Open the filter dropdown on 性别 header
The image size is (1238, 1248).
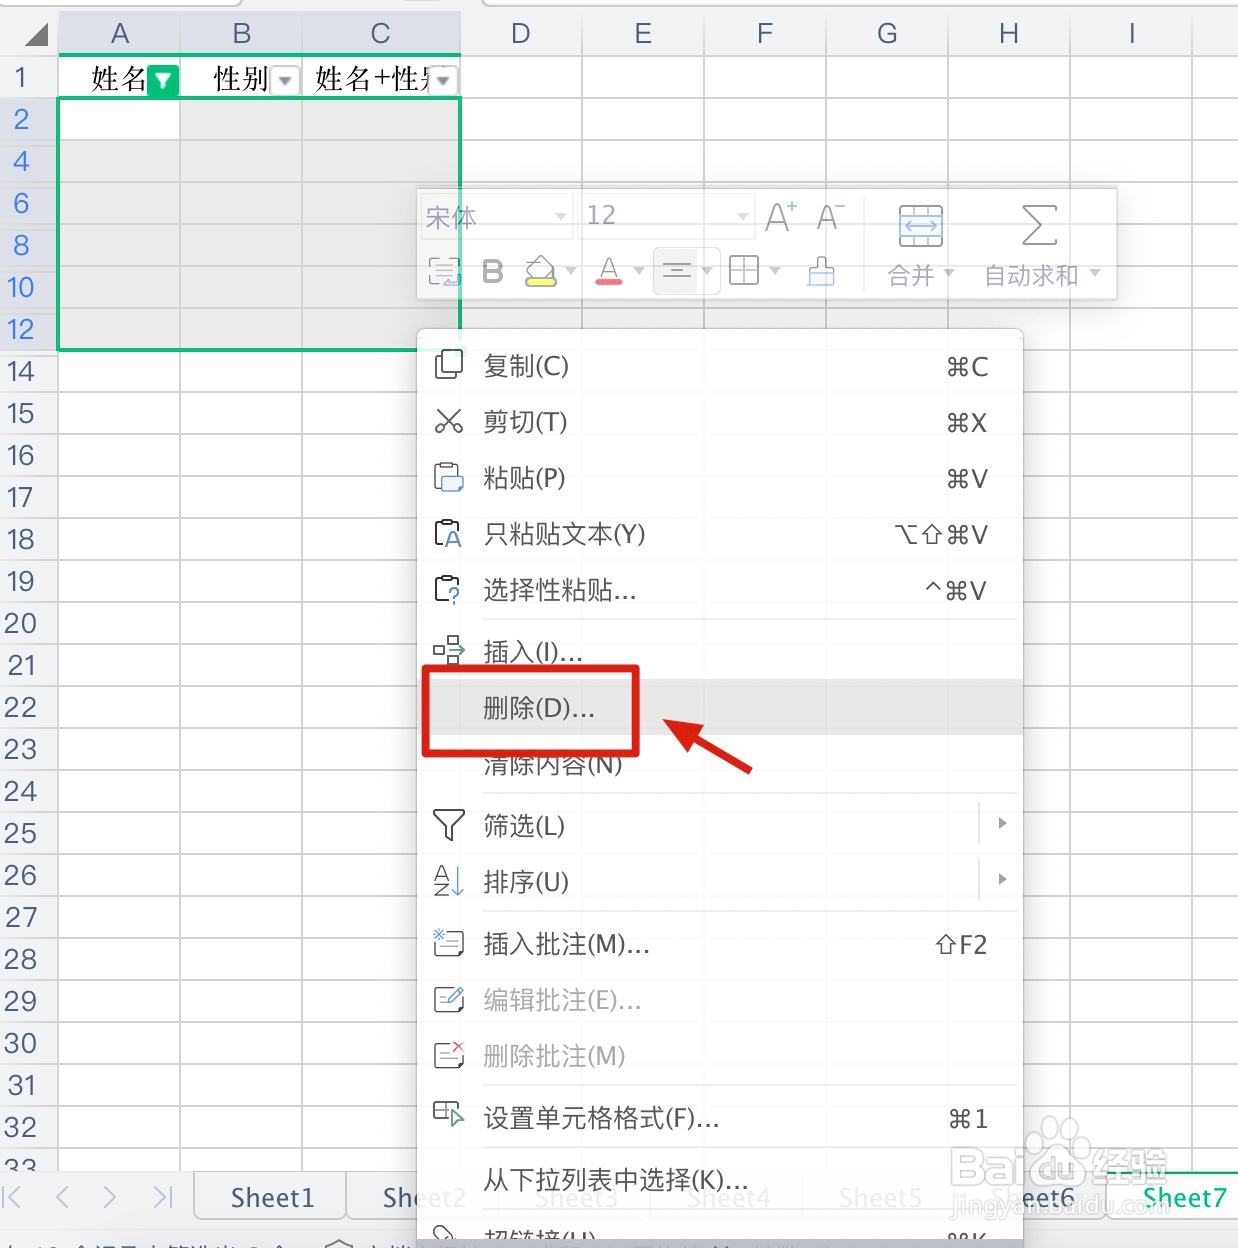click(x=286, y=80)
